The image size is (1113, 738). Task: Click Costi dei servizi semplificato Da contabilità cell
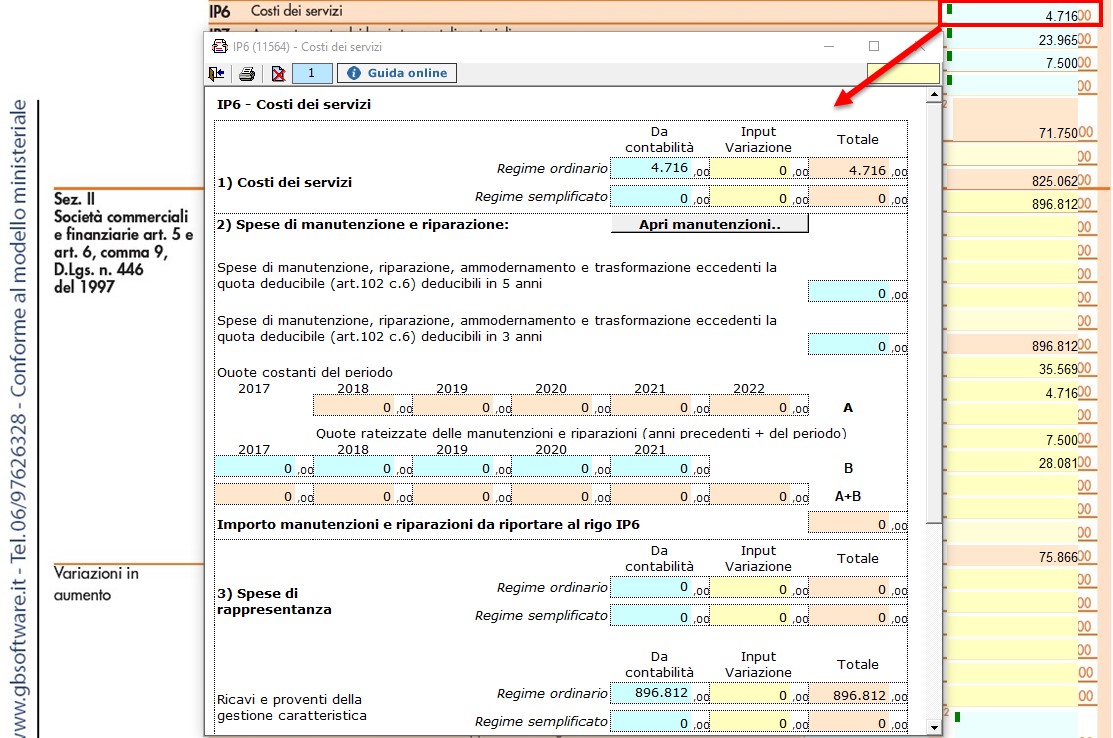coord(659,197)
